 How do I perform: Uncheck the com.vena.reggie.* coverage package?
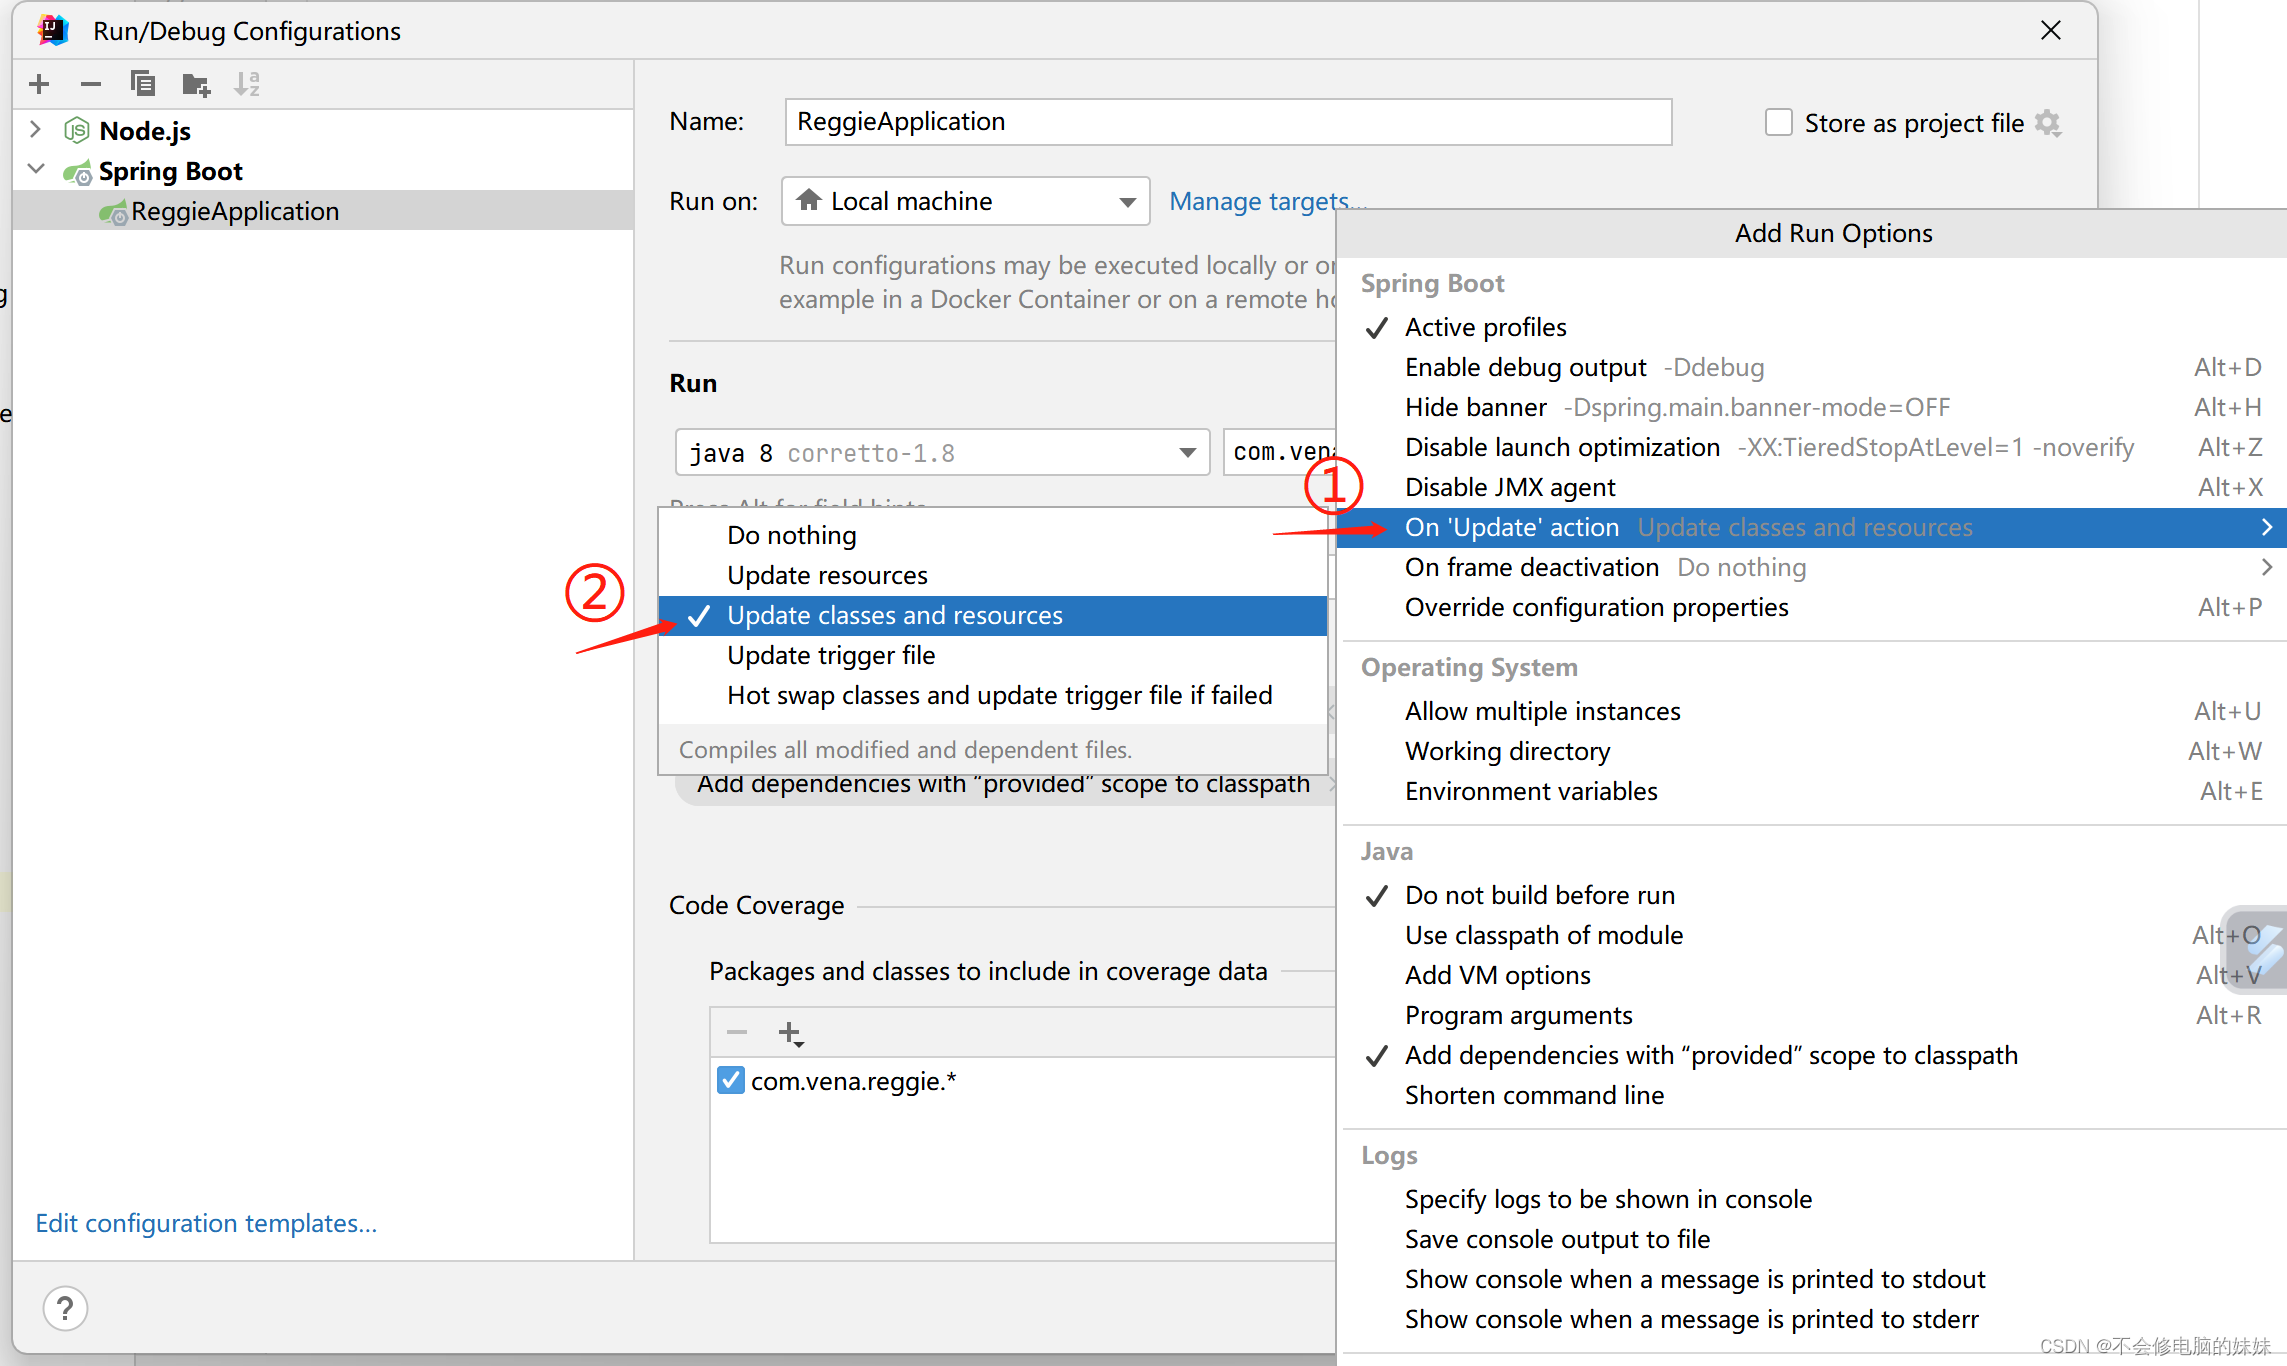point(730,1080)
